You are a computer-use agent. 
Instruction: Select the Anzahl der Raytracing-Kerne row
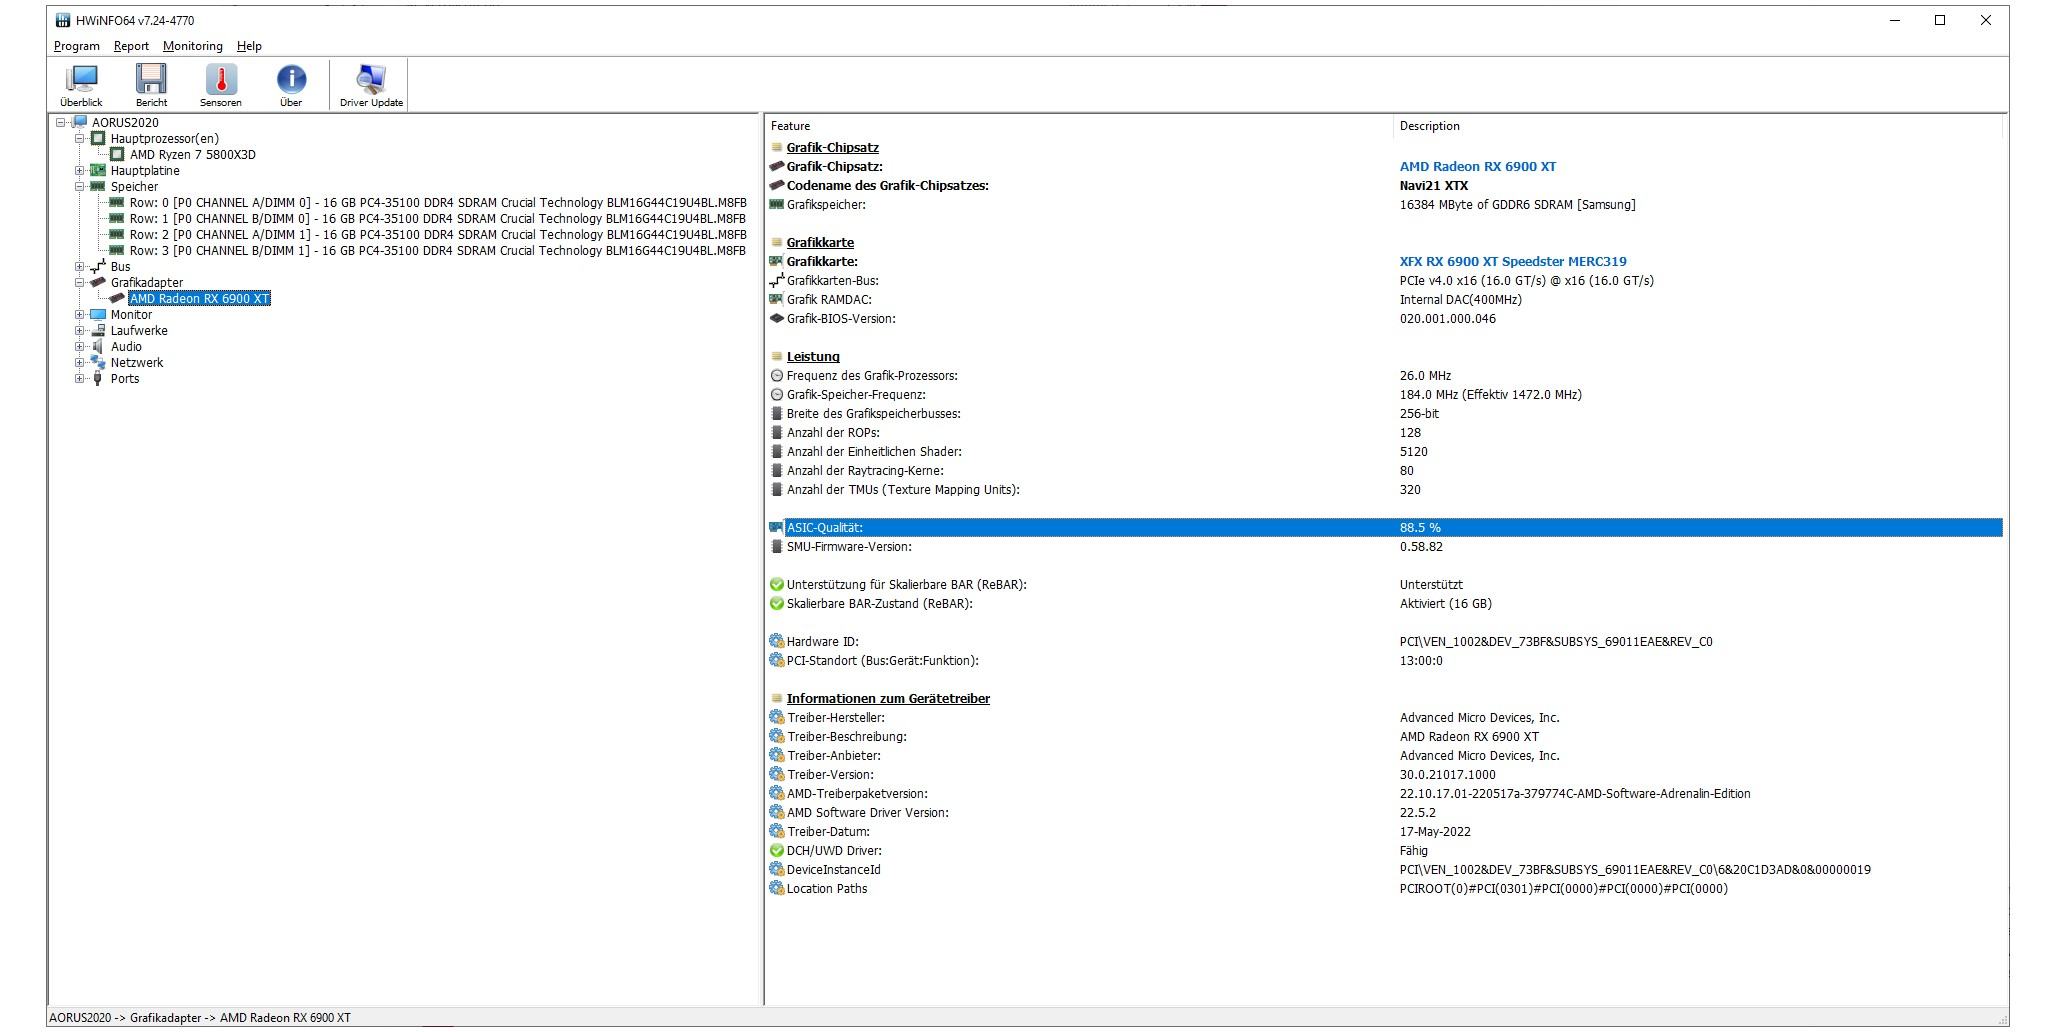1384,471
